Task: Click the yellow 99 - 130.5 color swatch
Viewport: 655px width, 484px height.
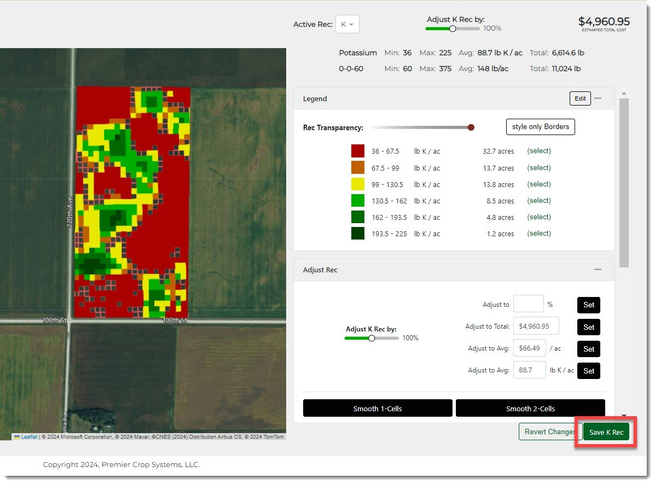Action: pyautogui.click(x=357, y=184)
